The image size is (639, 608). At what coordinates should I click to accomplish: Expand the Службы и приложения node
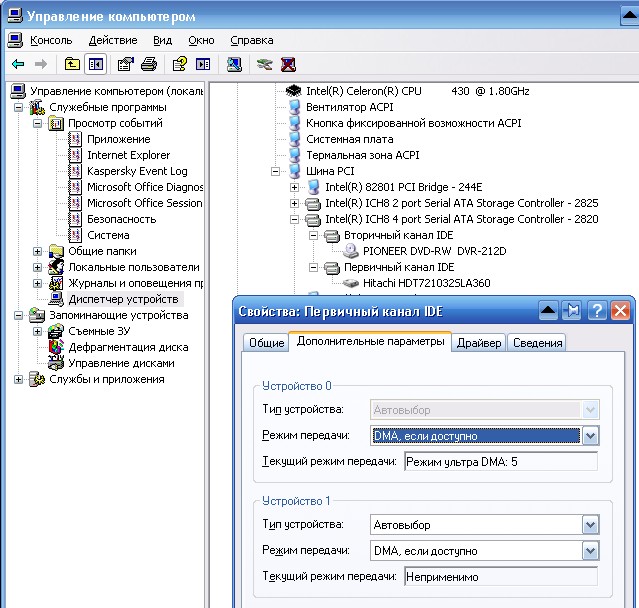coord(18,379)
